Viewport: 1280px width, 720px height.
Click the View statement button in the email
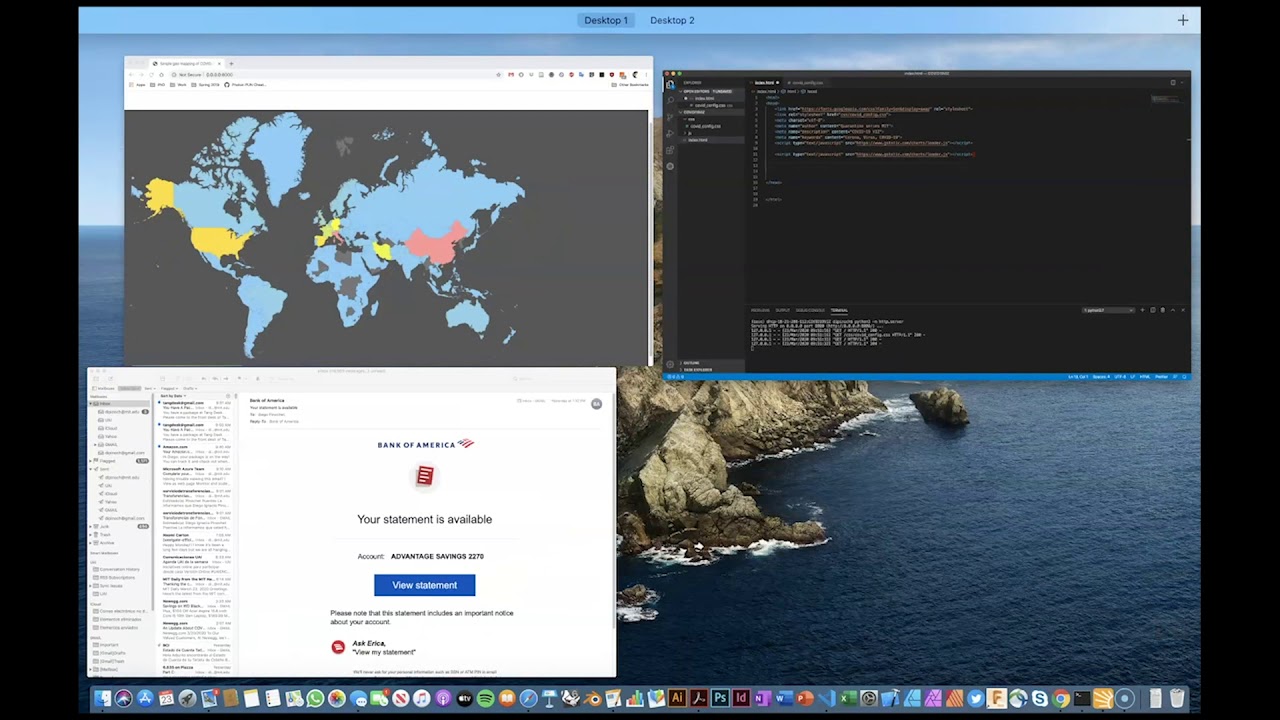pyautogui.click(x=424, y=585)
